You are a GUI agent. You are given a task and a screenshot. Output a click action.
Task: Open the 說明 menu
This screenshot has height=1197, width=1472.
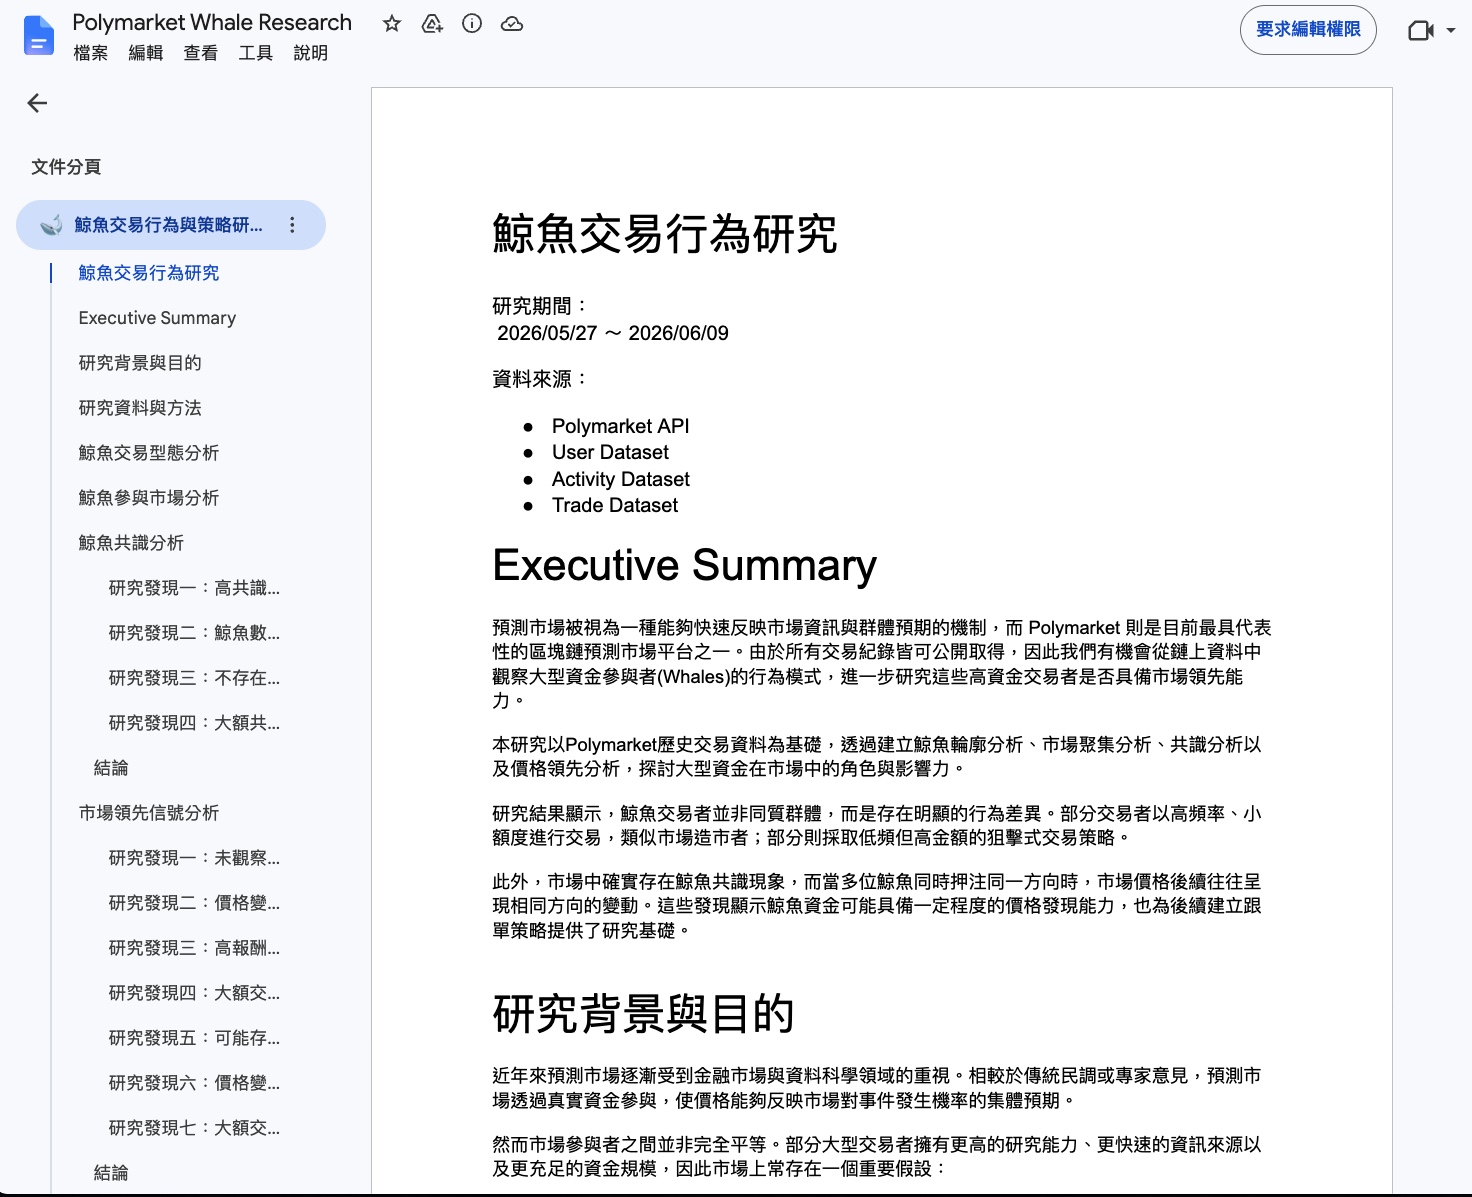coord(311,53)
